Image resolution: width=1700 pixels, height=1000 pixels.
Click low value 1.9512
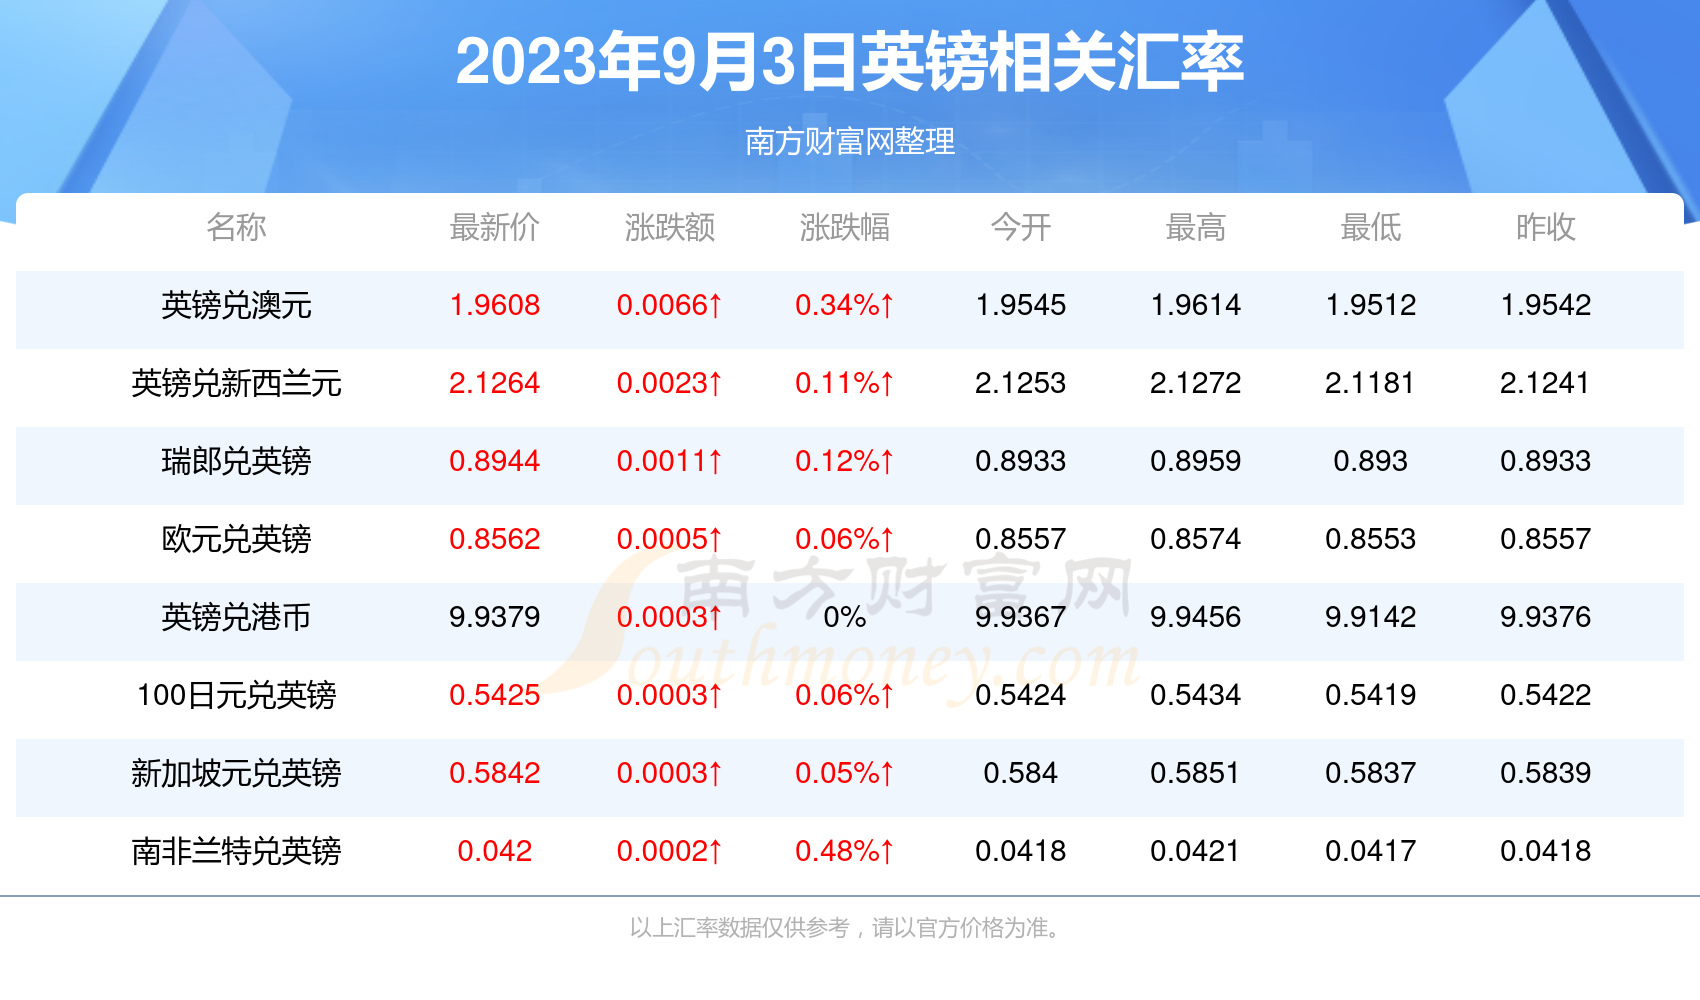1370,305
